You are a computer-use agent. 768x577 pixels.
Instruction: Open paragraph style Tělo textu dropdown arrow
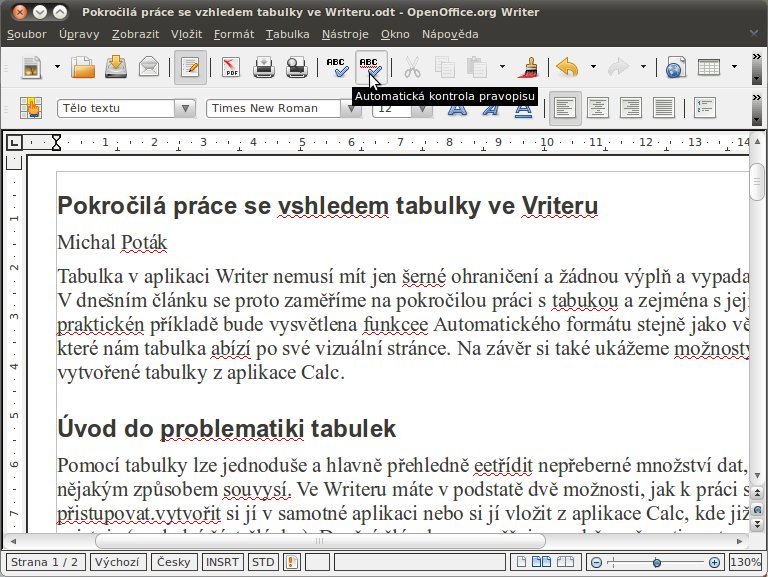pyautogui.click(x=185, y=108)
